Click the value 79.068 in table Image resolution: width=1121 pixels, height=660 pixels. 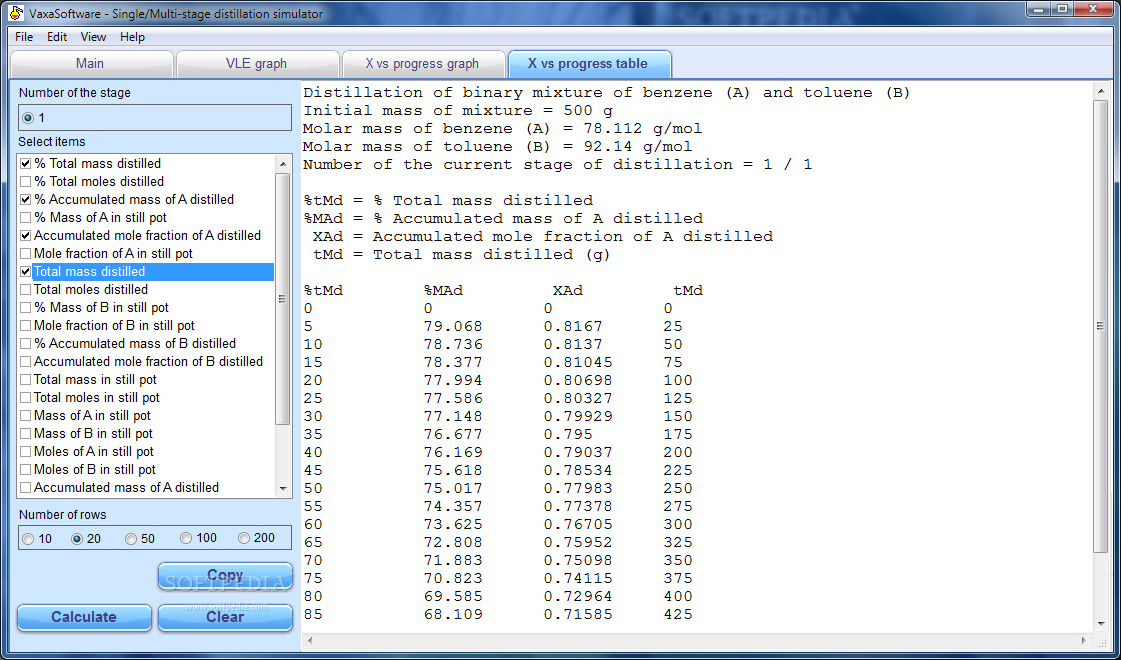[x=453, y=327]
